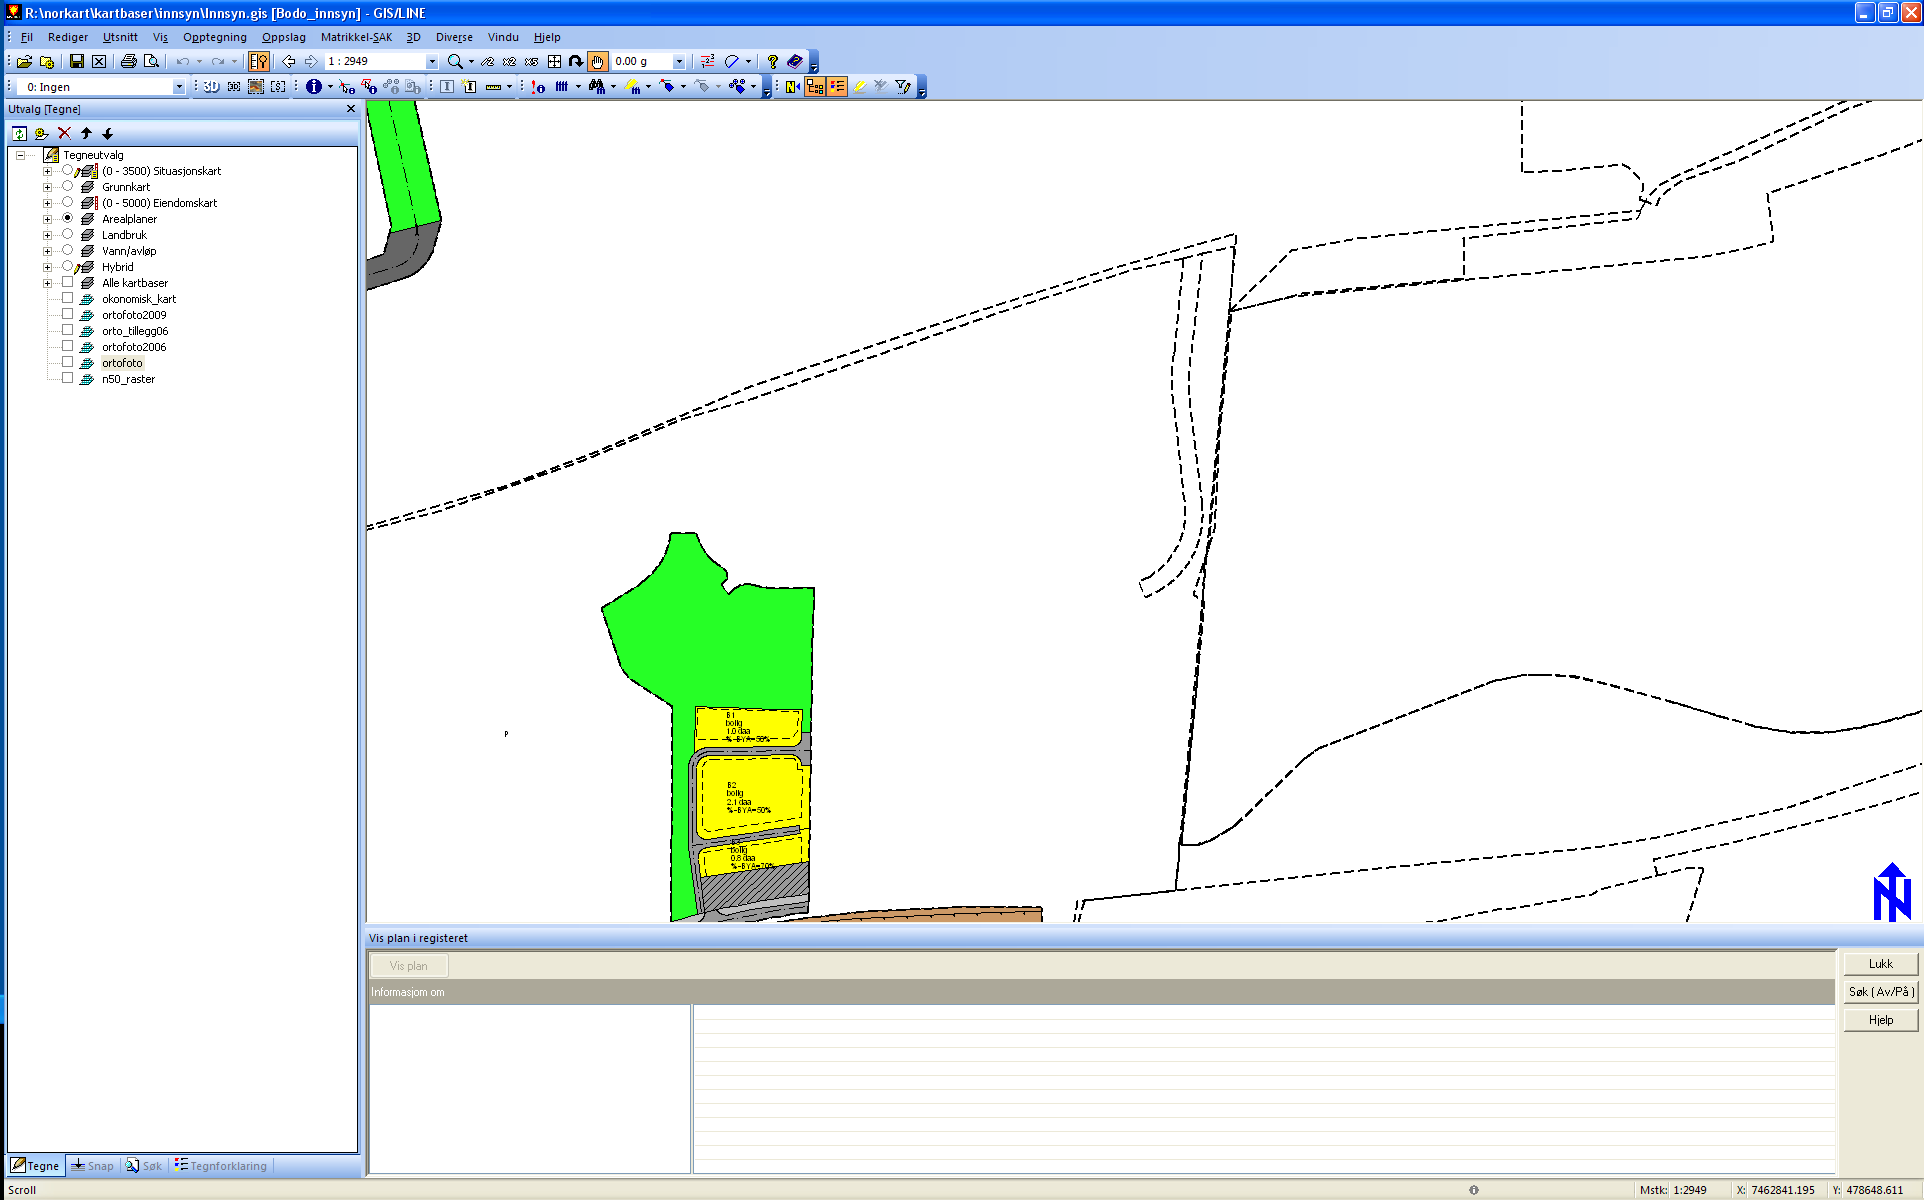Switch to the Tegnforklaring tab
Viewport: 1924px width, 1200px height.
[x=221, y=1166]
